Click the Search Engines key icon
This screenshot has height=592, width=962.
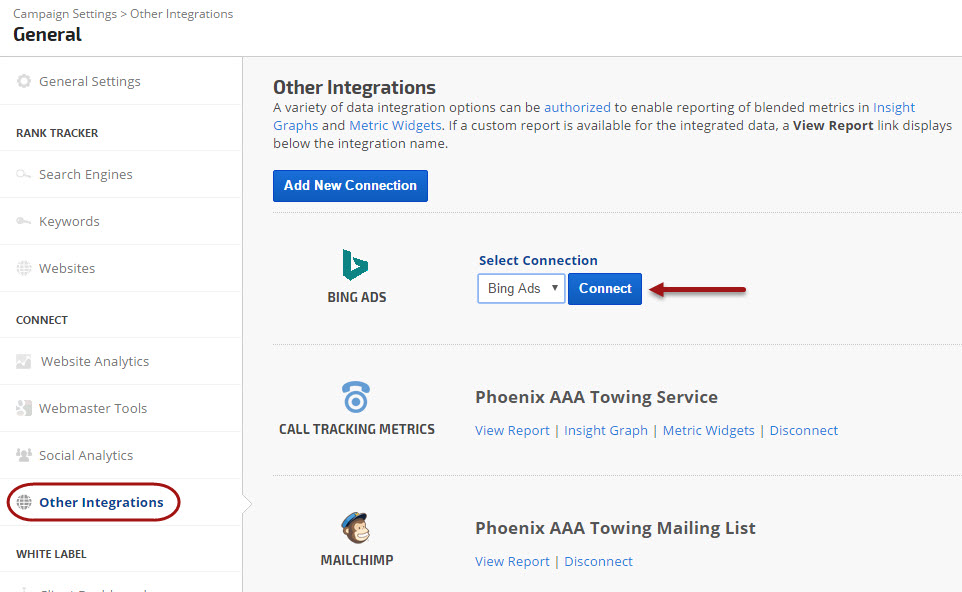click(24, 174)
